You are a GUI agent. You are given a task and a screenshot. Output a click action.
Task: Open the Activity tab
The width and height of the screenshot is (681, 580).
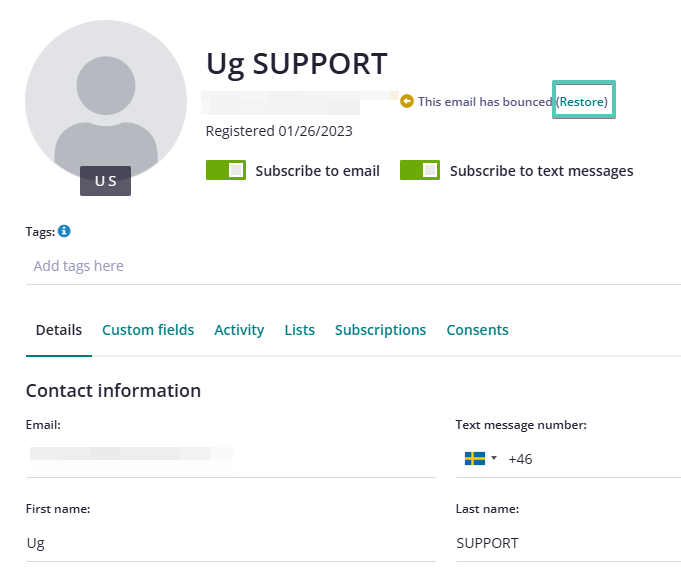[x=239, y=330]
